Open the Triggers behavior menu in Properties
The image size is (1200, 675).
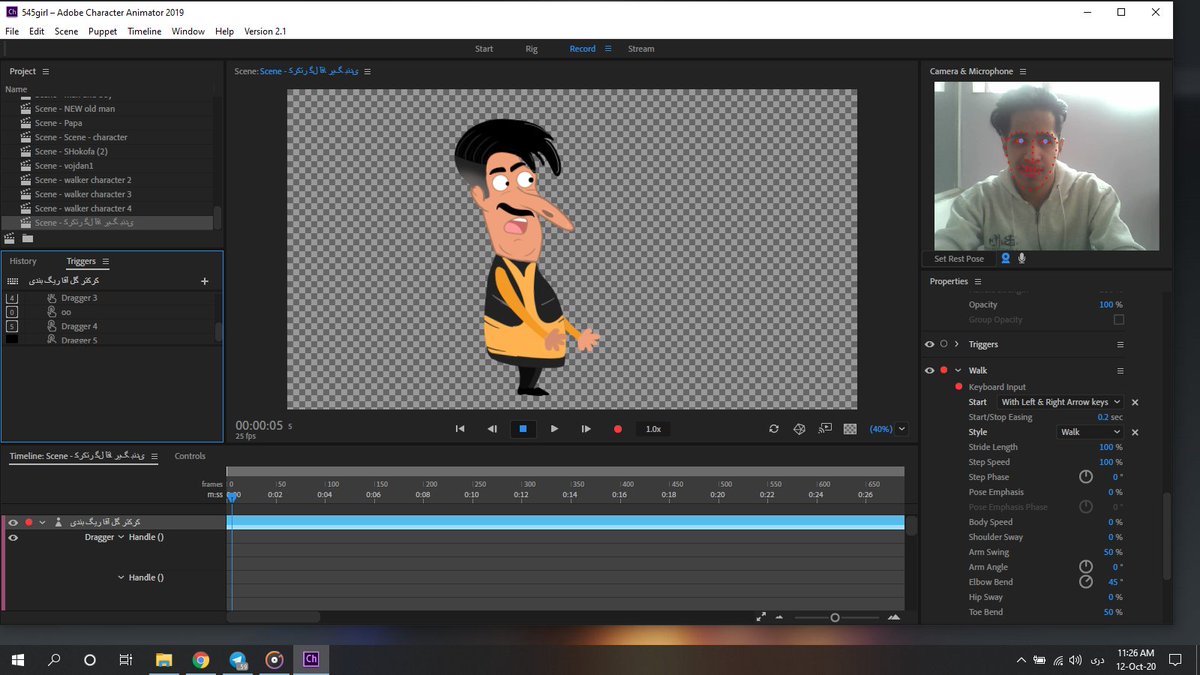point(1120,344)
